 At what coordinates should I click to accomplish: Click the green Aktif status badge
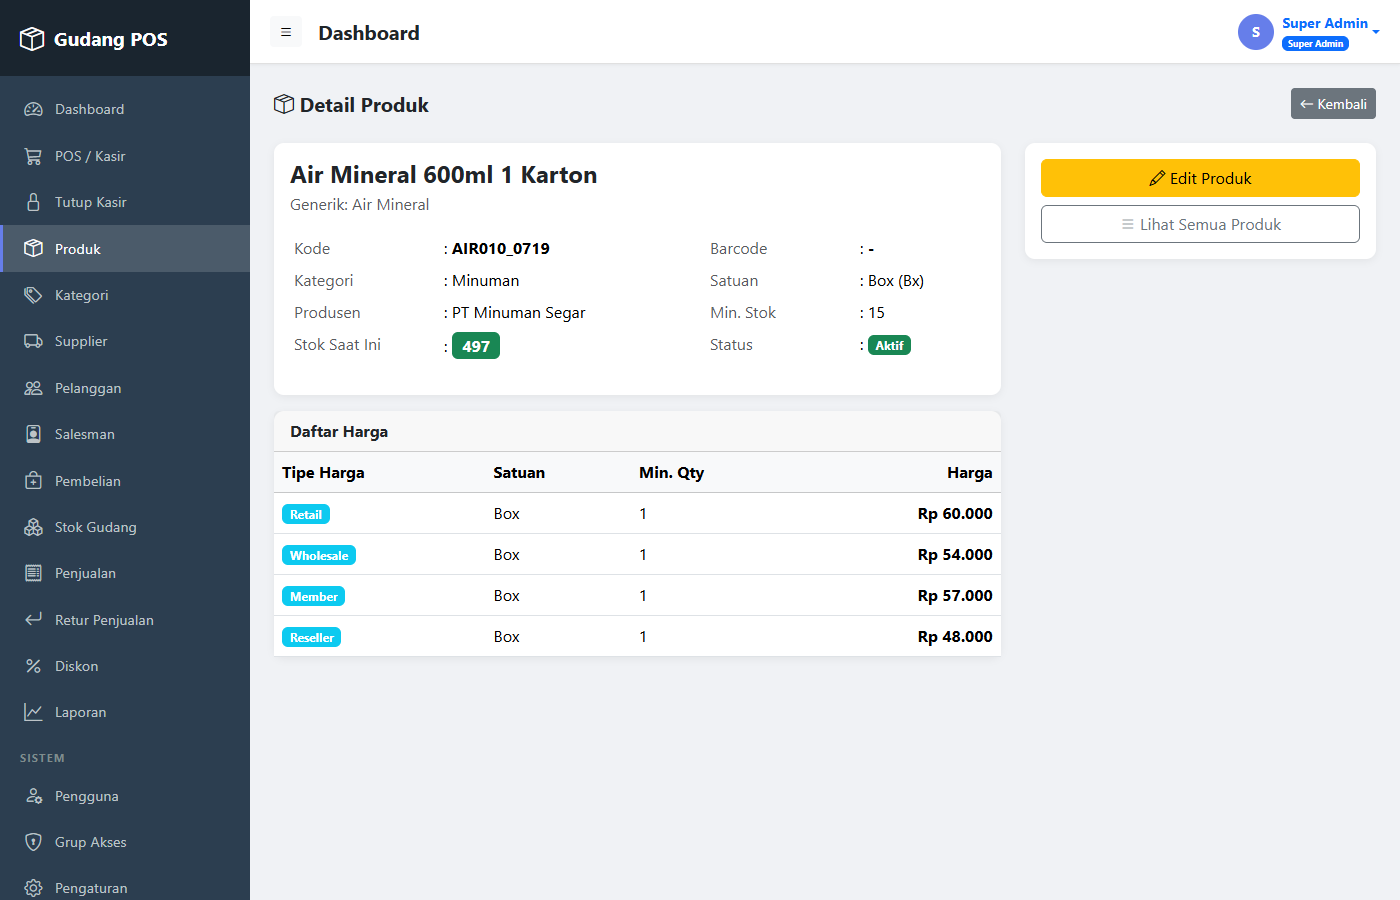pyautogui.click(x=889, y=345)
